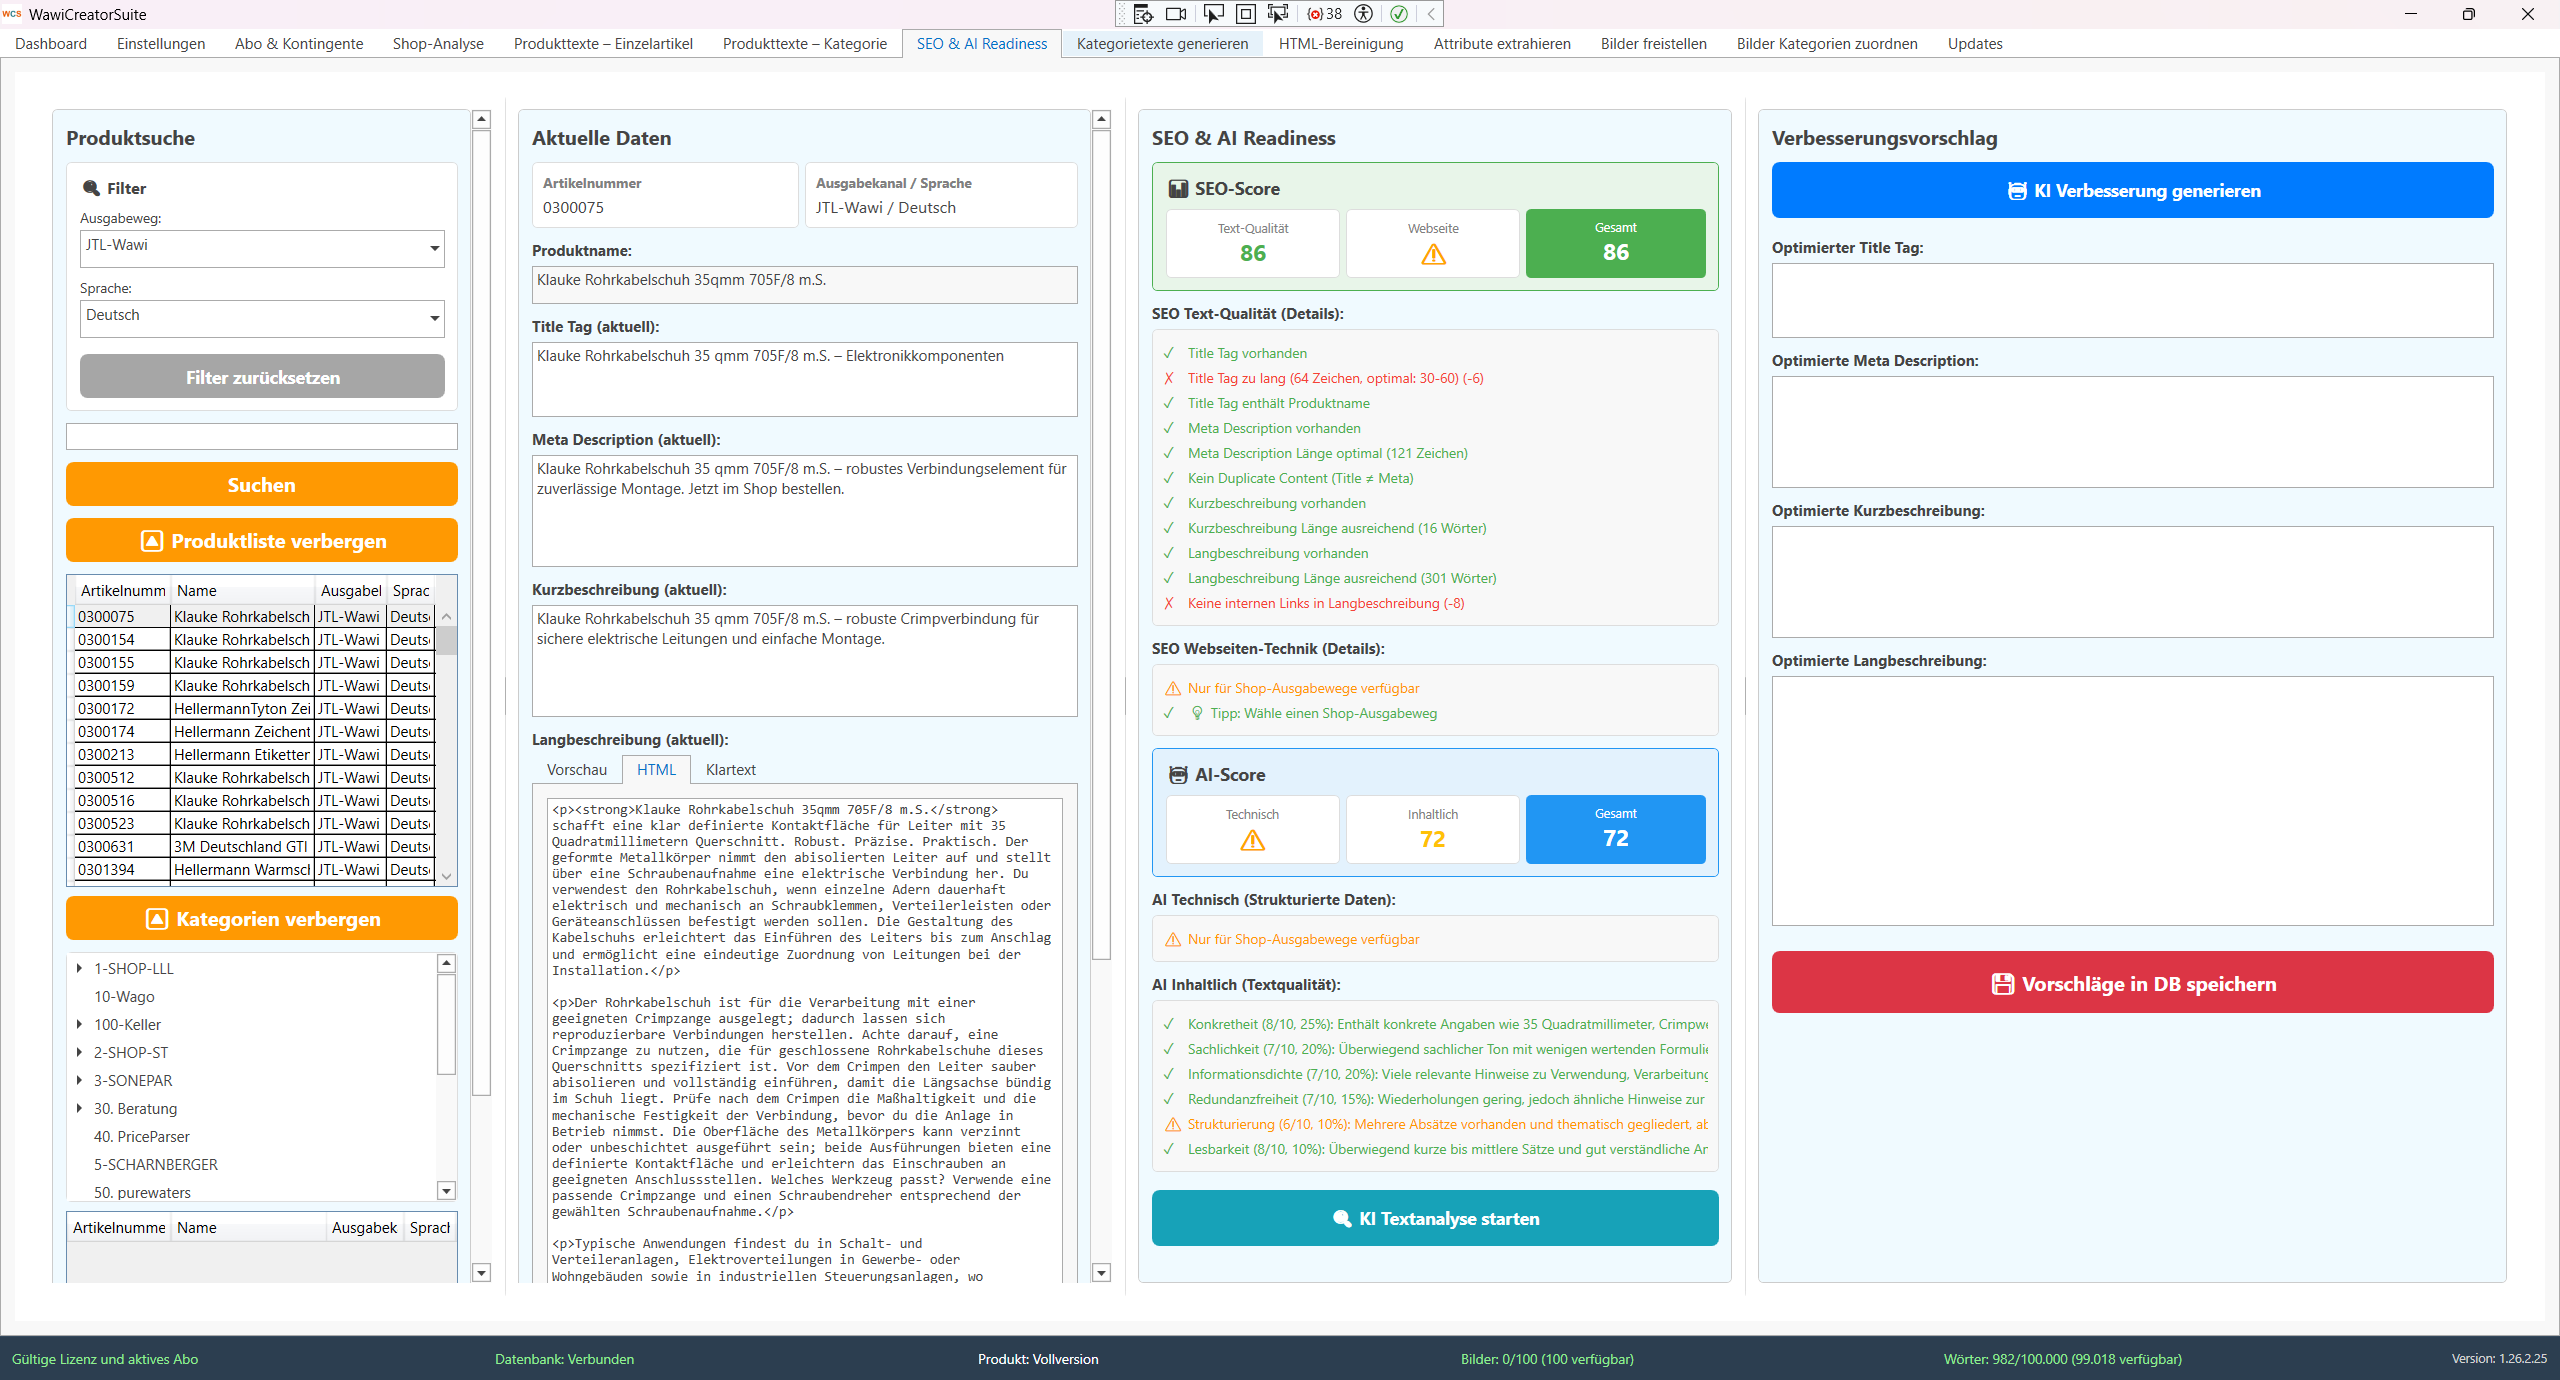
Task: Select the 10-Wago category
Action: tap(124, 996)
